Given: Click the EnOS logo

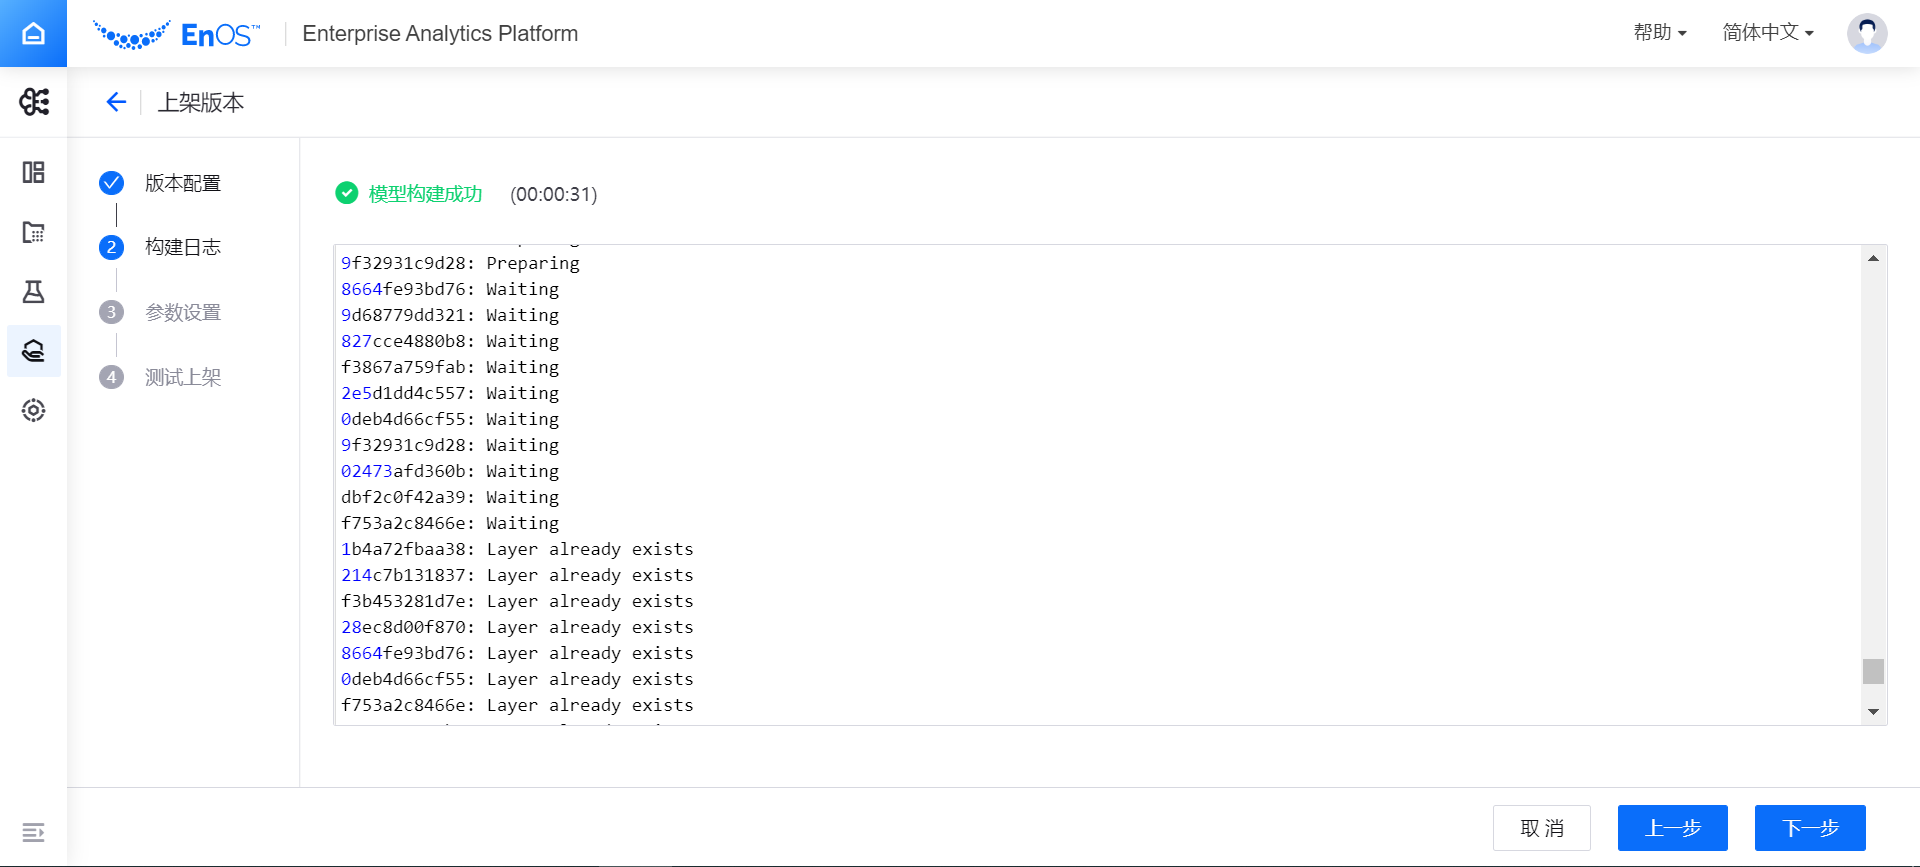Looking at the screenshot, I should coord(177,34).
